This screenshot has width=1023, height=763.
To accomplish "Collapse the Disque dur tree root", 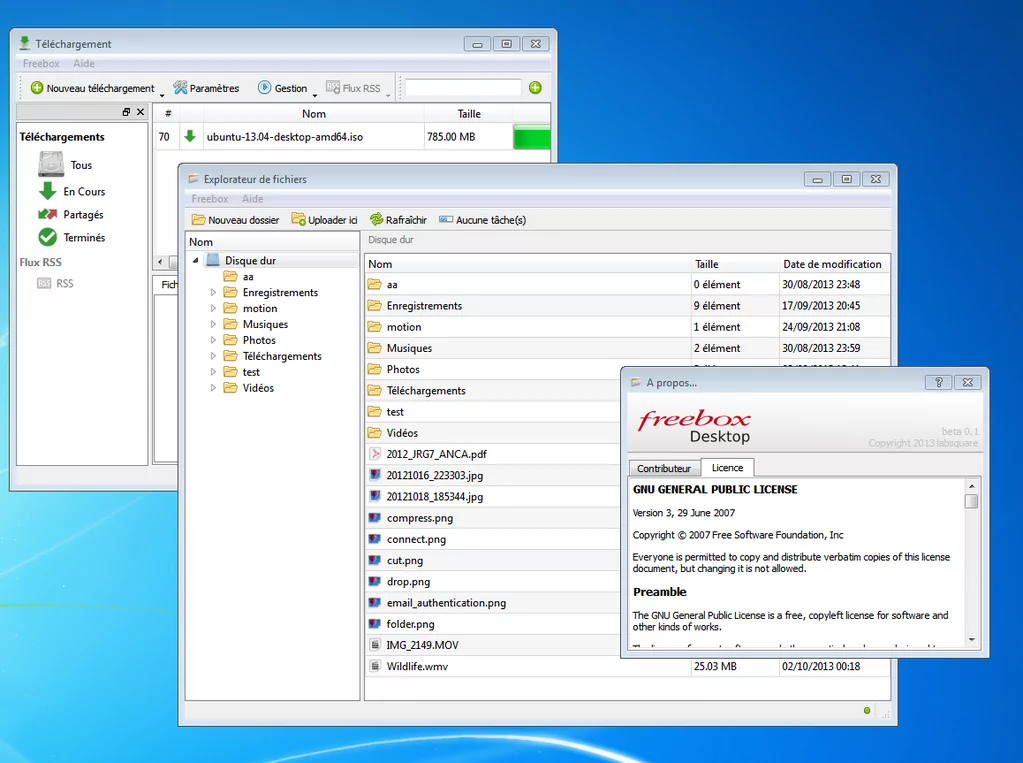I will pyautogui.click(x=195, y=261).
